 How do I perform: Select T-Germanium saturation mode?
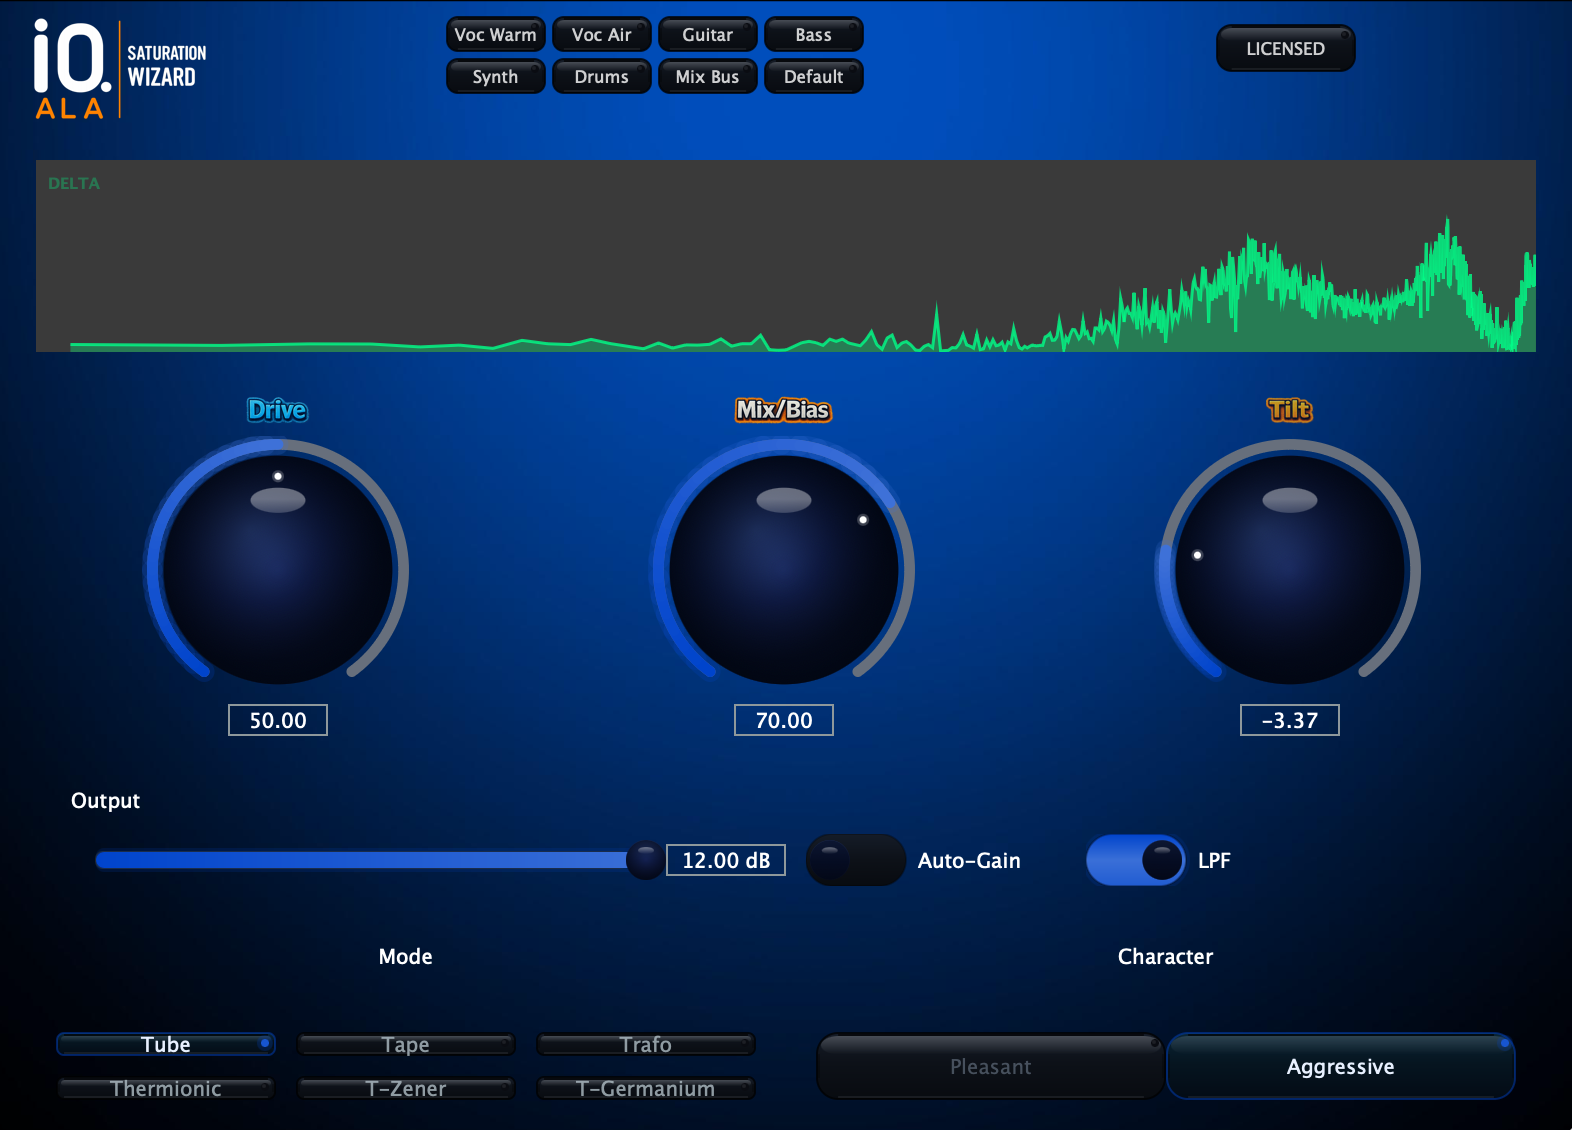(x=646, y=1088)
